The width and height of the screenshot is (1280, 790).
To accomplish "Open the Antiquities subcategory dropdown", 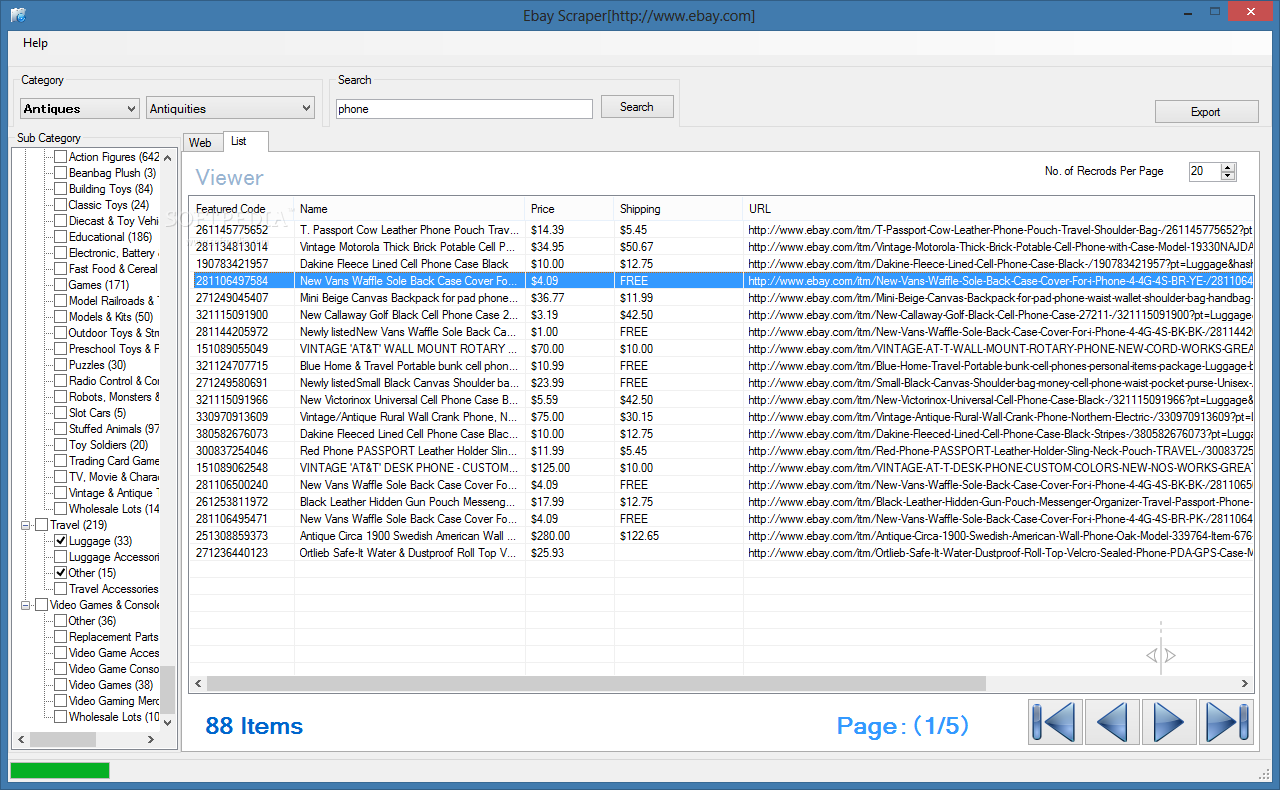I will 230,108.
